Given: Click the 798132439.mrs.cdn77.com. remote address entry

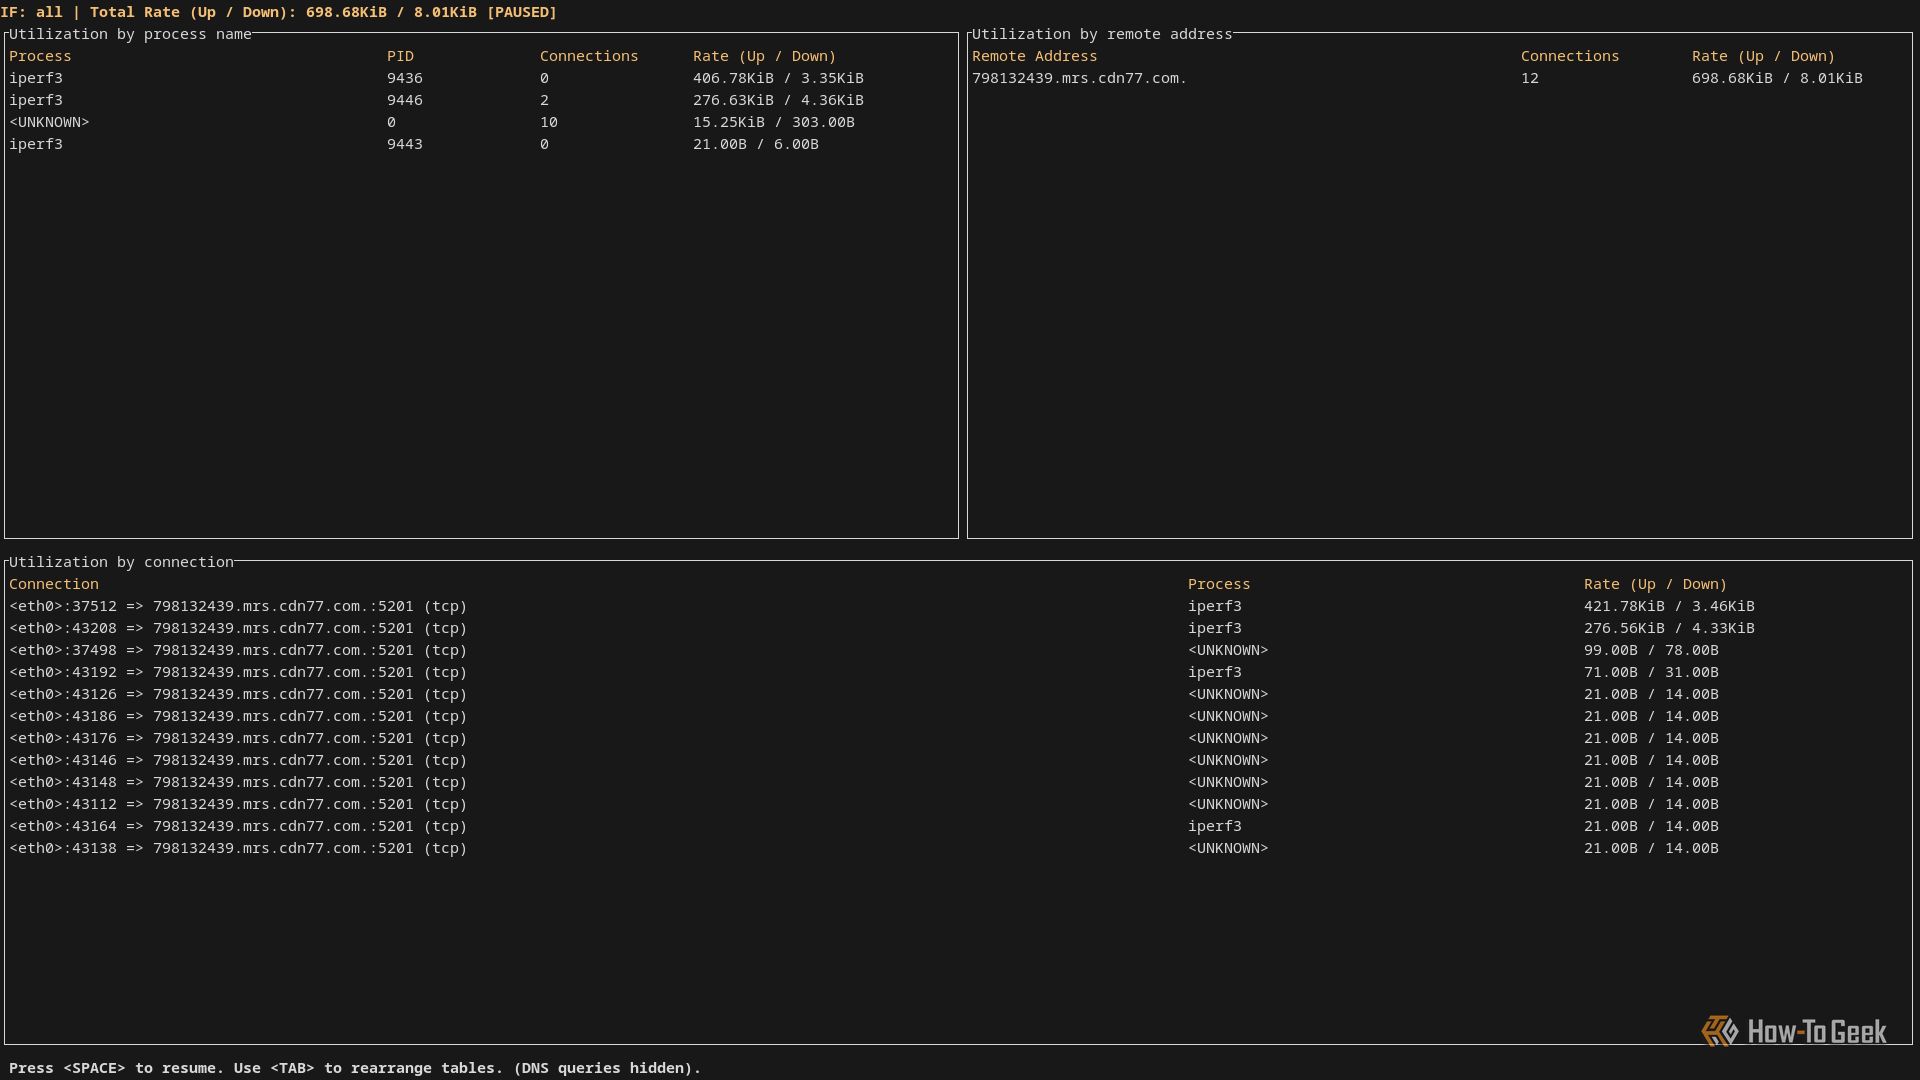Looking at the screenshot, I should (x=1079, y=78).
